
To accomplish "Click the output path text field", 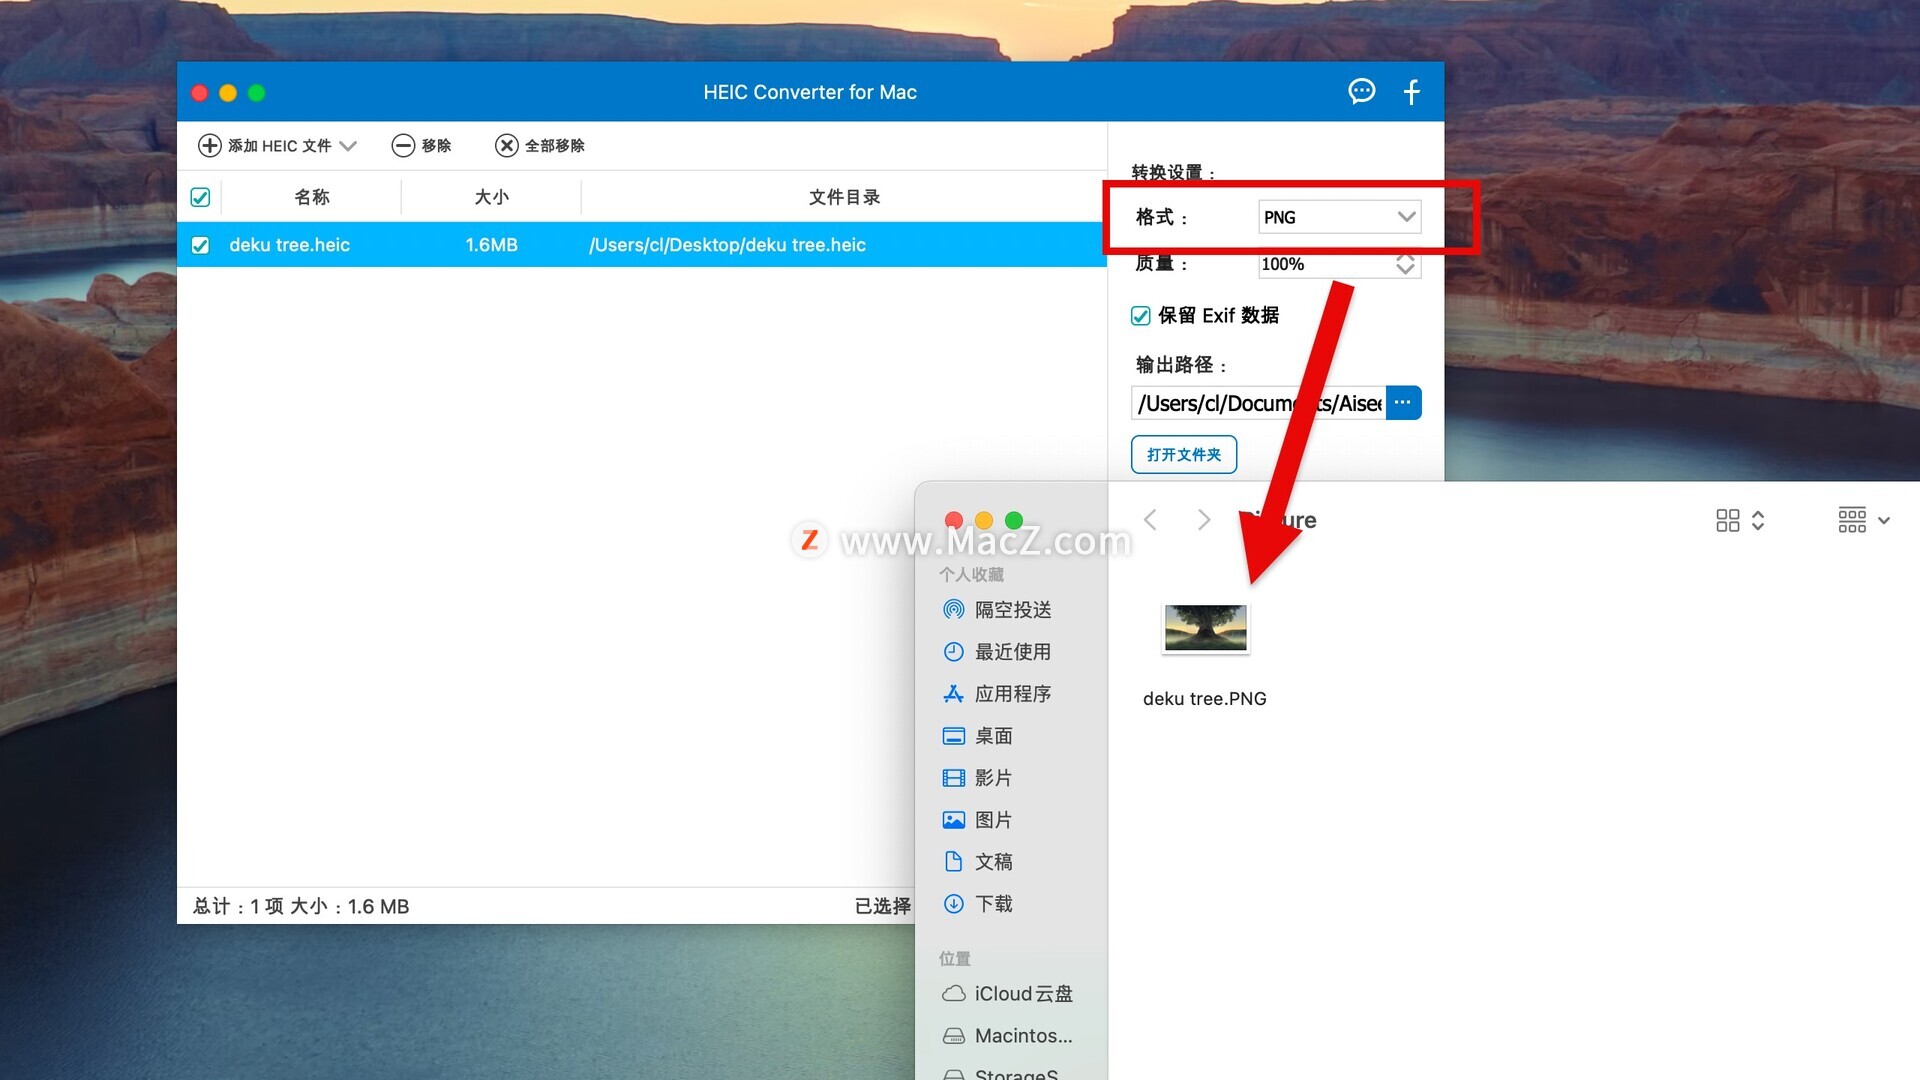I will [x=1258, y=403].
